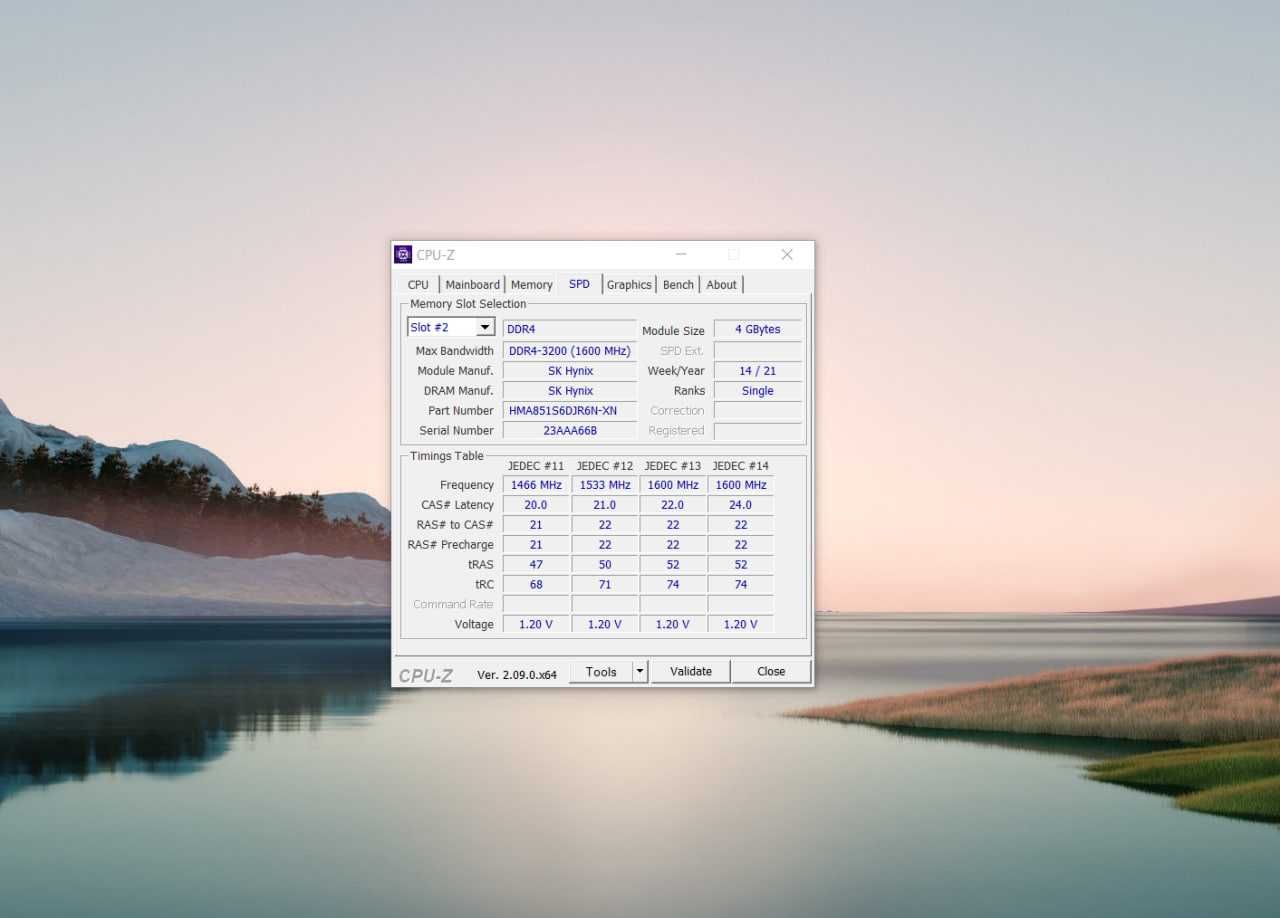Open the Tools dropdown arrow
Image resolution: width=1280 pixels, height=918 pixels.
pos(640,672)
